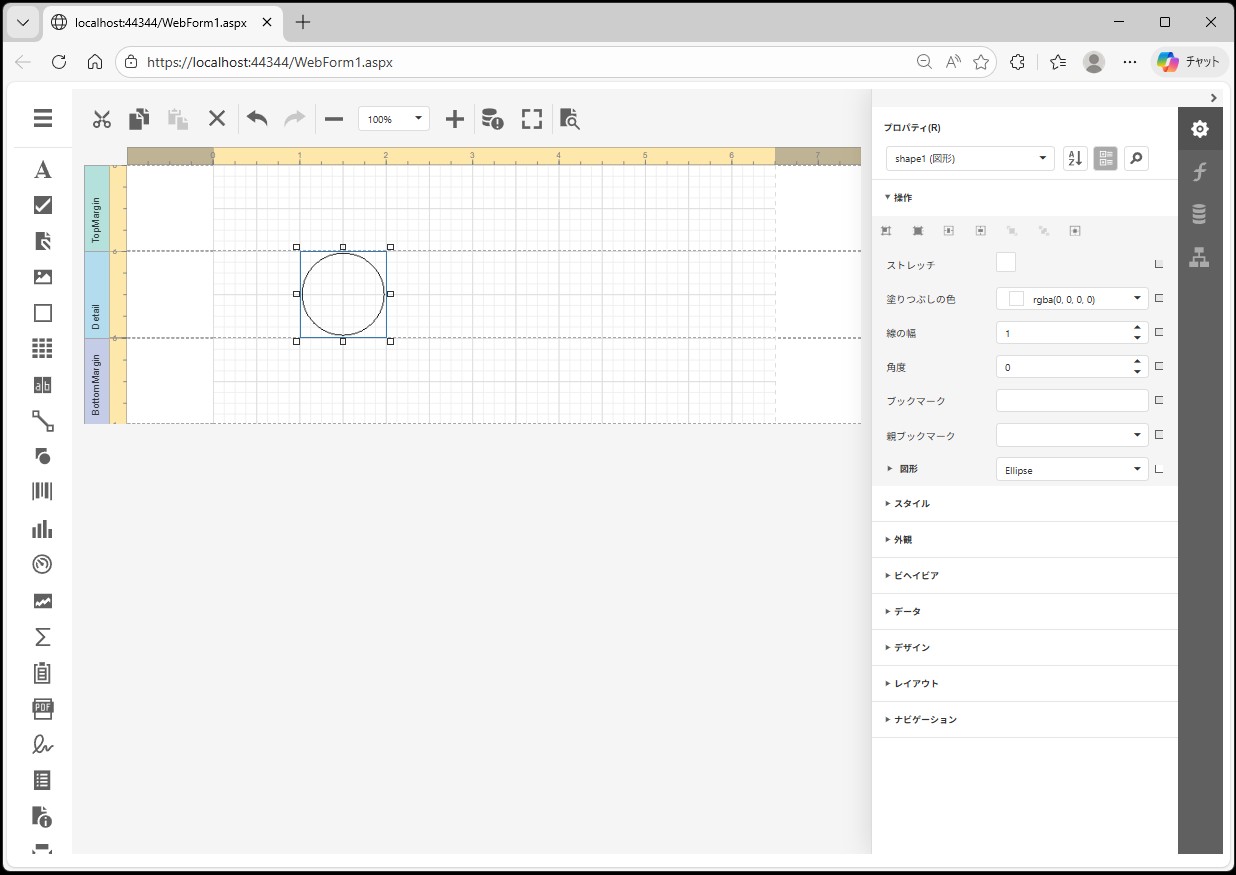The height and width of the screenshot is (875, 1236).
Task: Open the 図形 Ellipse dropdown
Action: click(x=1072, y=470)
